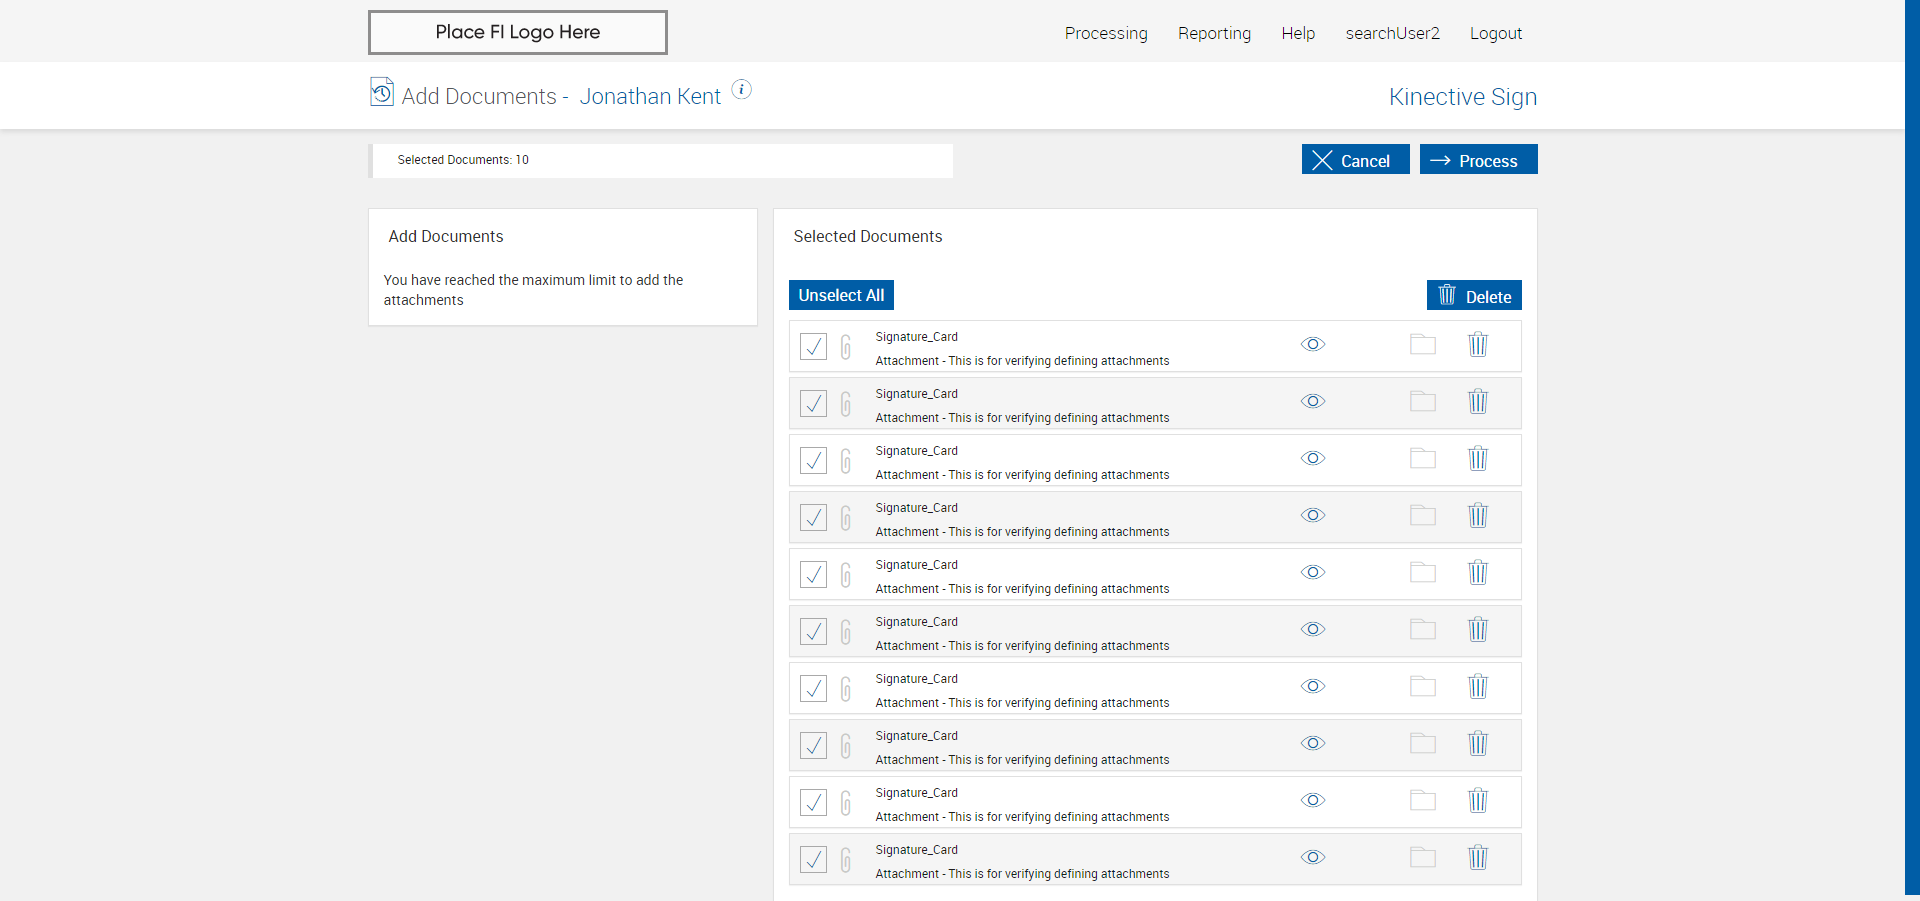This screenshot has height=901, width=1920.
Task: Click the info icon beside Jonathan Kent
Action: [741, 90]
